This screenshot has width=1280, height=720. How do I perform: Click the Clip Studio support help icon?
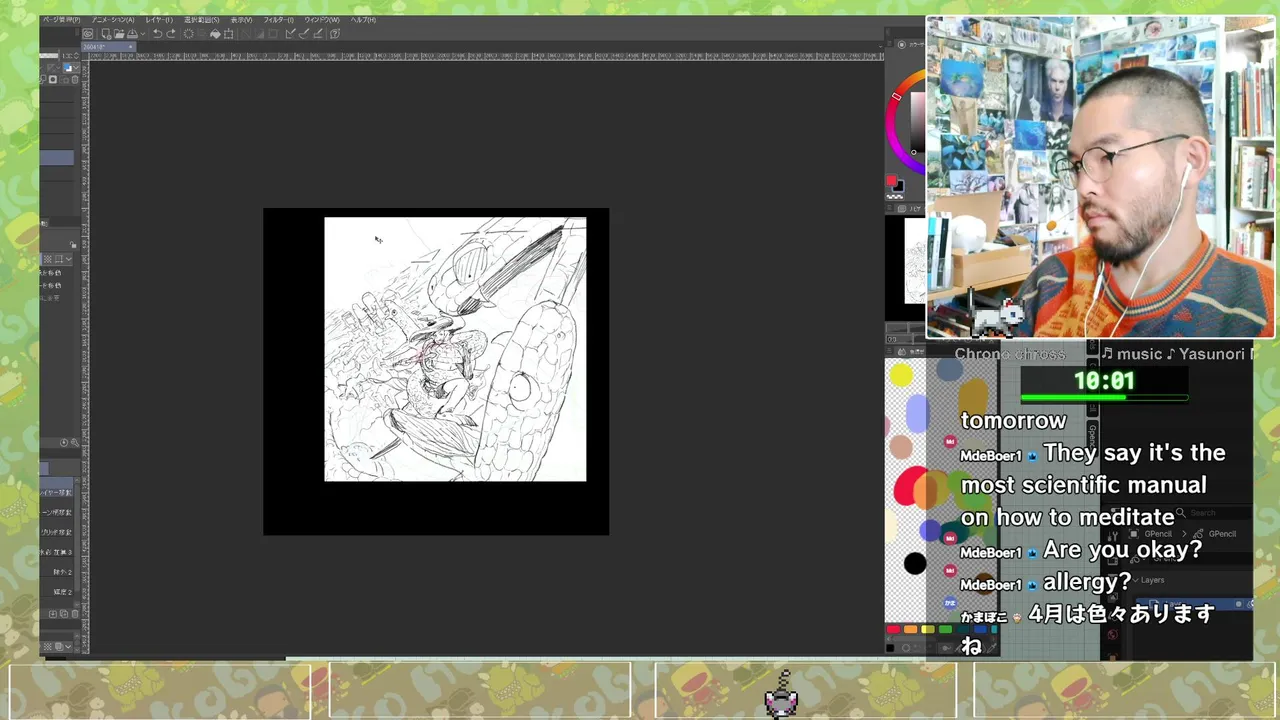click(335, 34)
